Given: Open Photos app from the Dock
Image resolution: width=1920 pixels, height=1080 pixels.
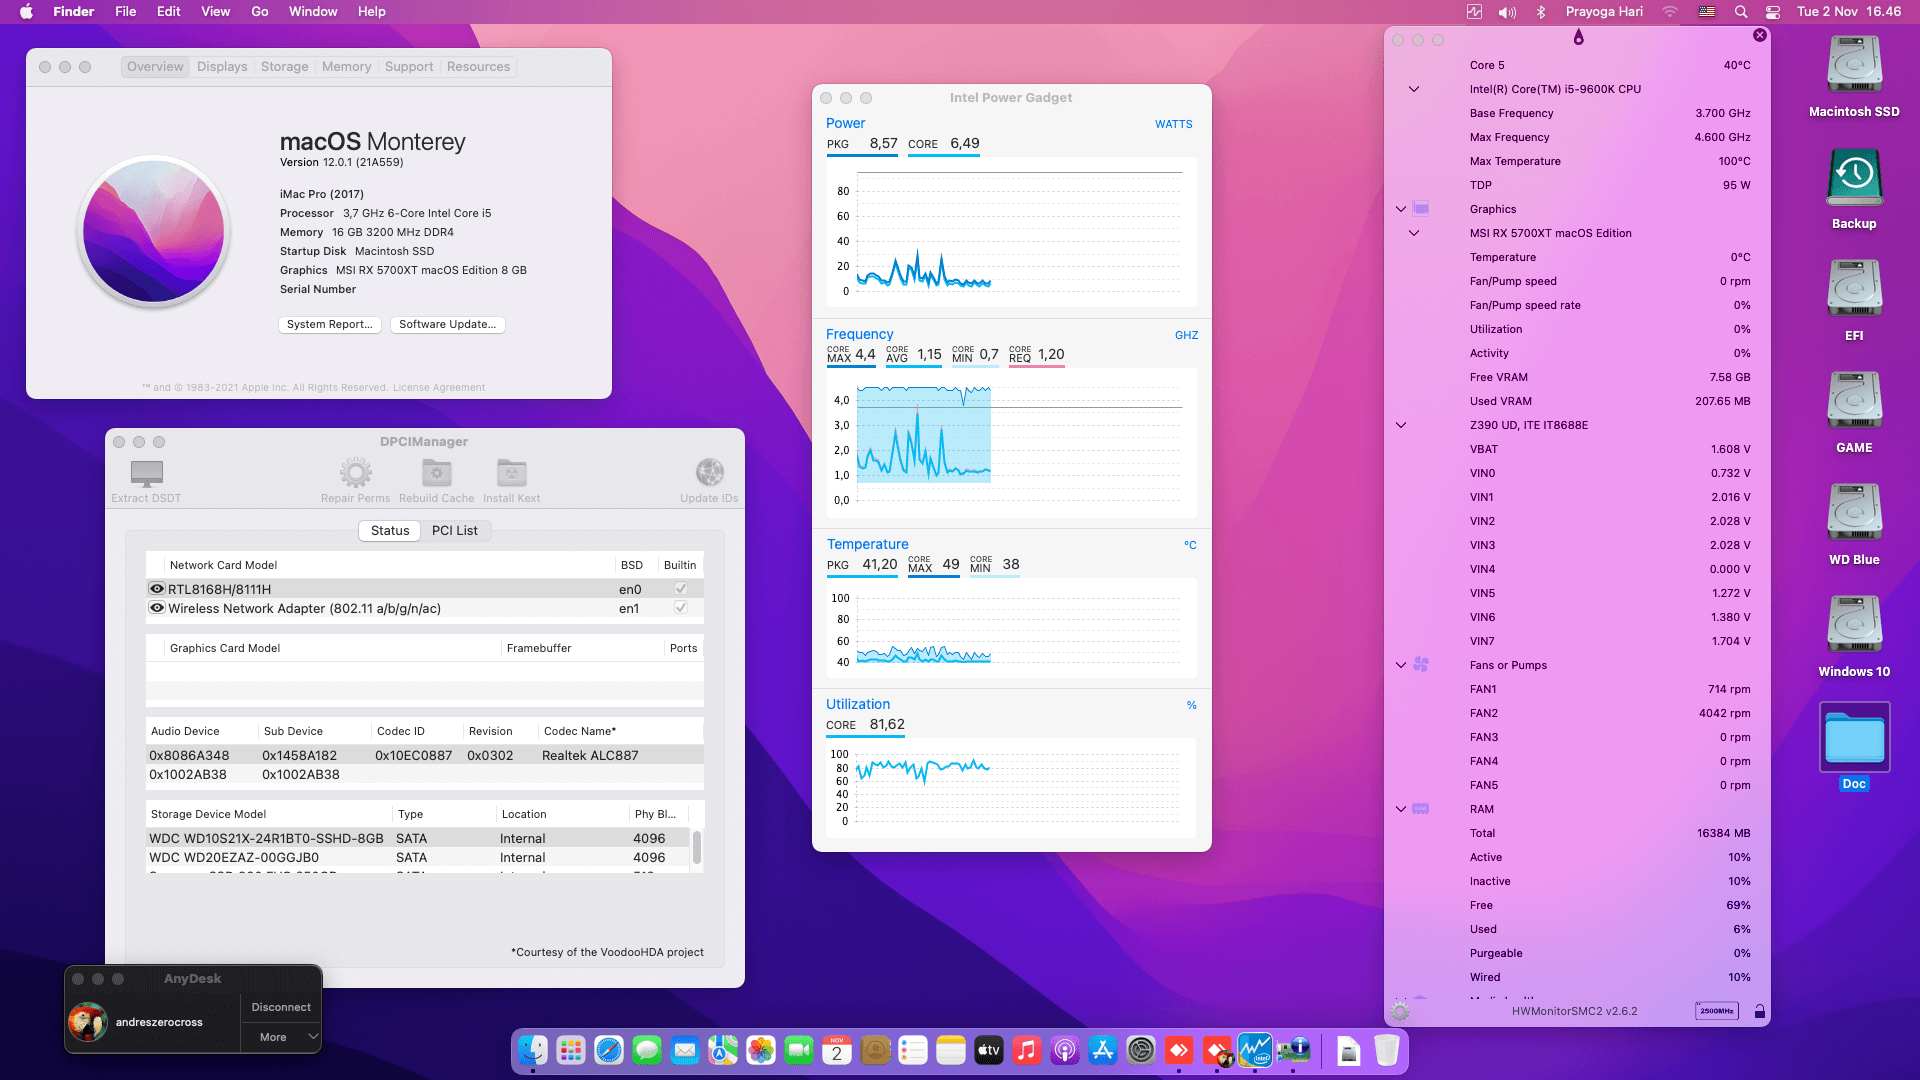Looking at the screenshot, I should pyautogui.click(x=761, y=1050).
